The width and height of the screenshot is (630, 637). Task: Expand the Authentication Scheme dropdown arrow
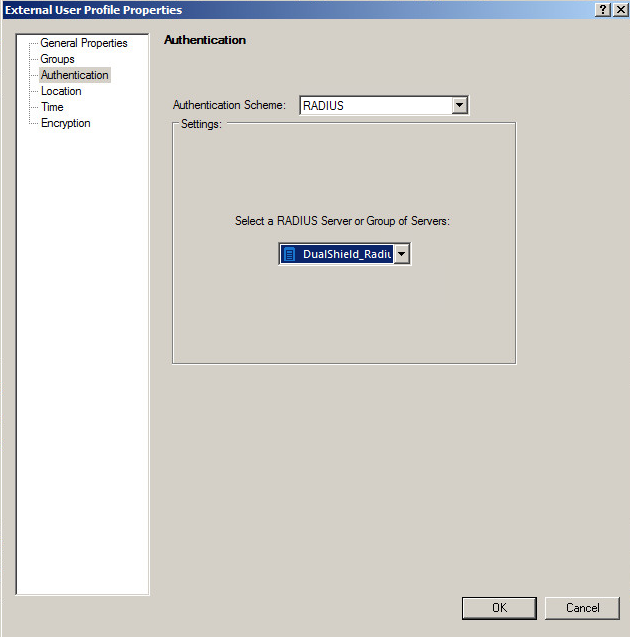(x=459, y=105)
